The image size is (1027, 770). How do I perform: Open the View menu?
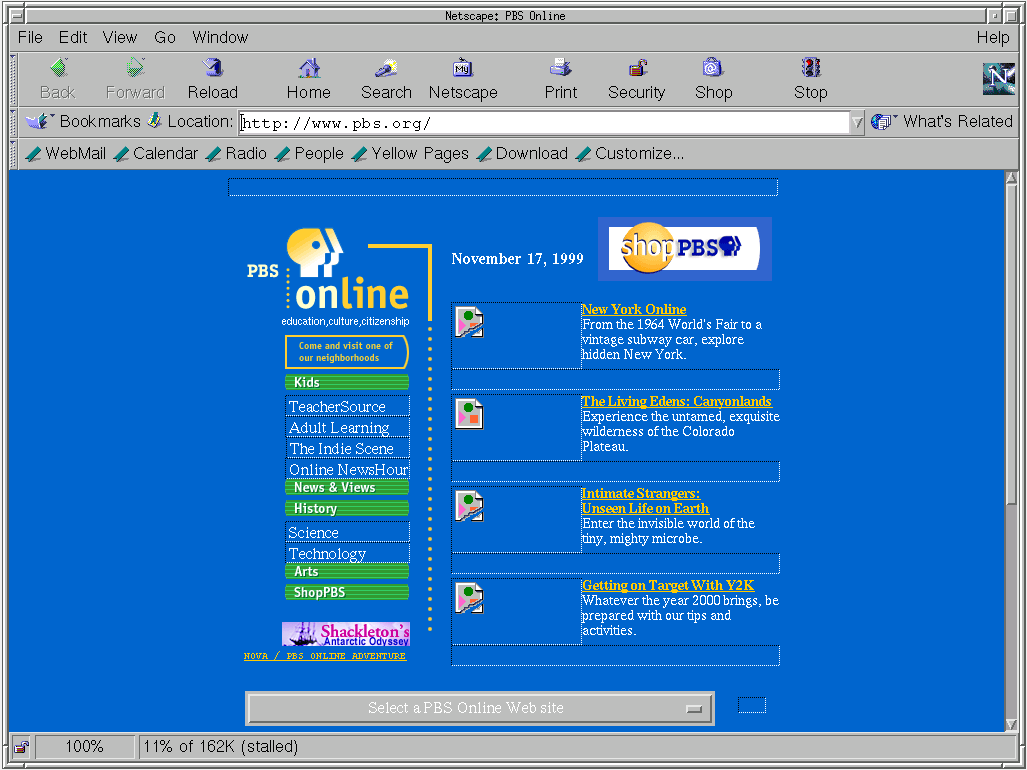(x=119, y=37)
